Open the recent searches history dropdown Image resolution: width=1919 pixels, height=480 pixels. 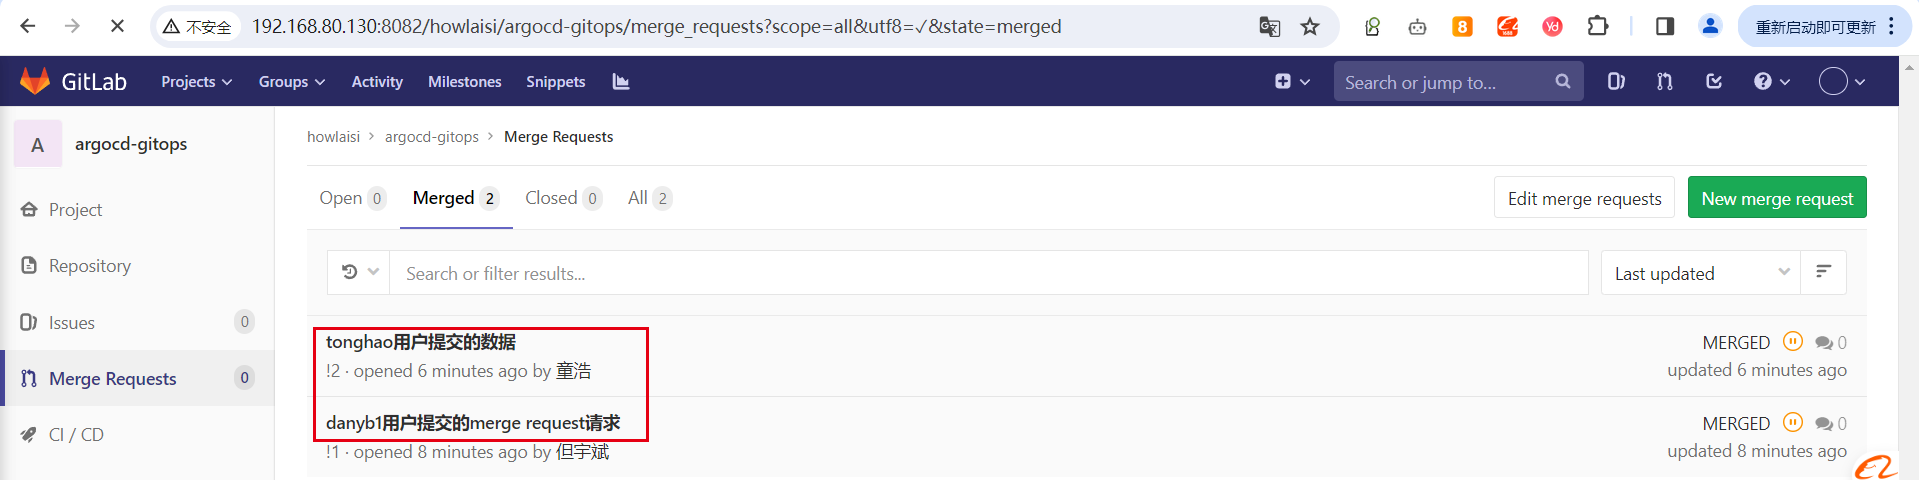tap(360, 272)
